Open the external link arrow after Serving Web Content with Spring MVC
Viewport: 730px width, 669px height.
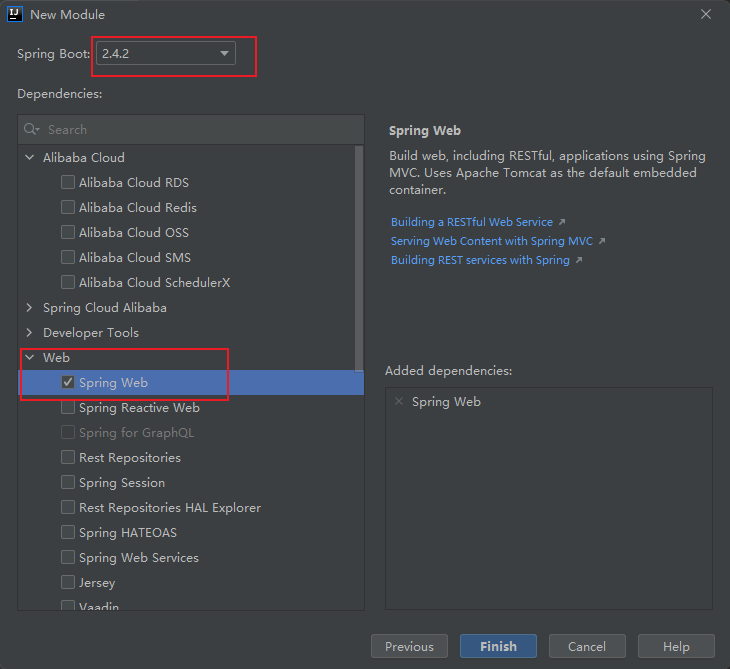[602, 241]
